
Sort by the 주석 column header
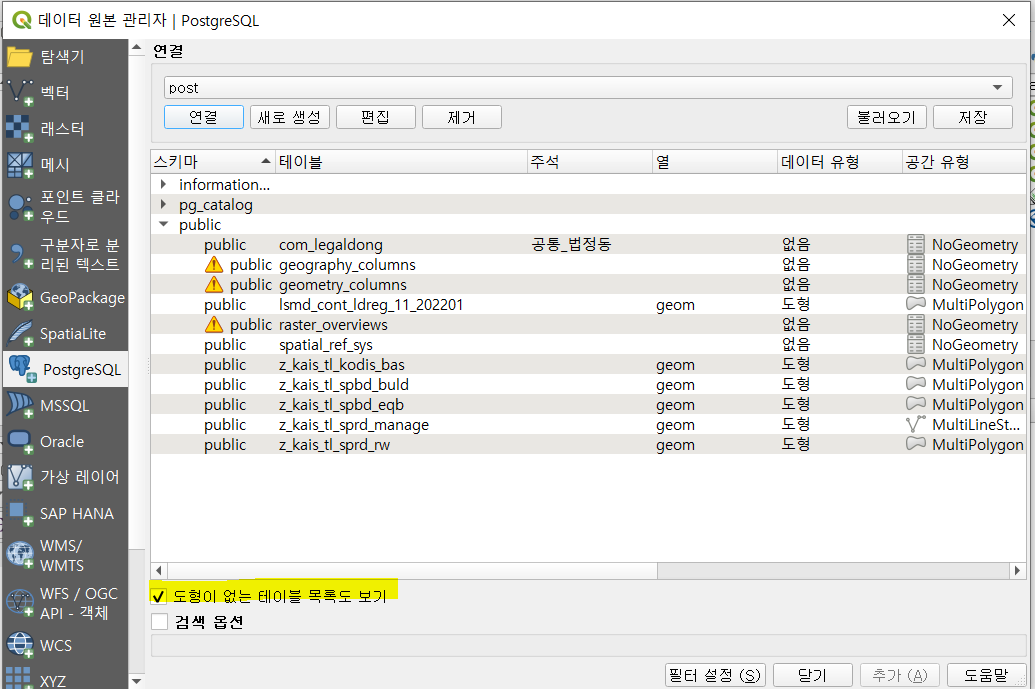(589, 162)
